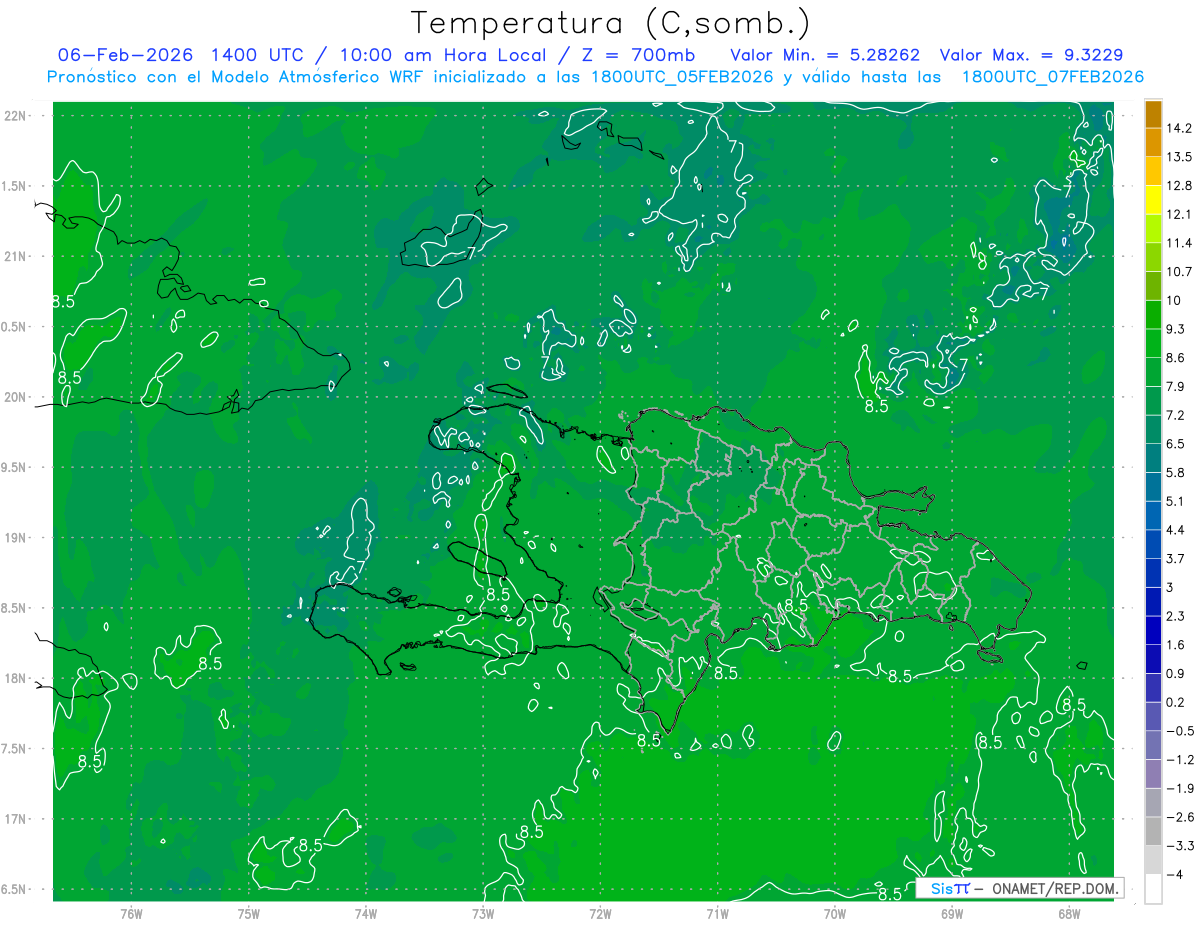Click the 'Temperatura (C,somb.)' chart title
Screen dimensions: 1200x927
(610, 22)
